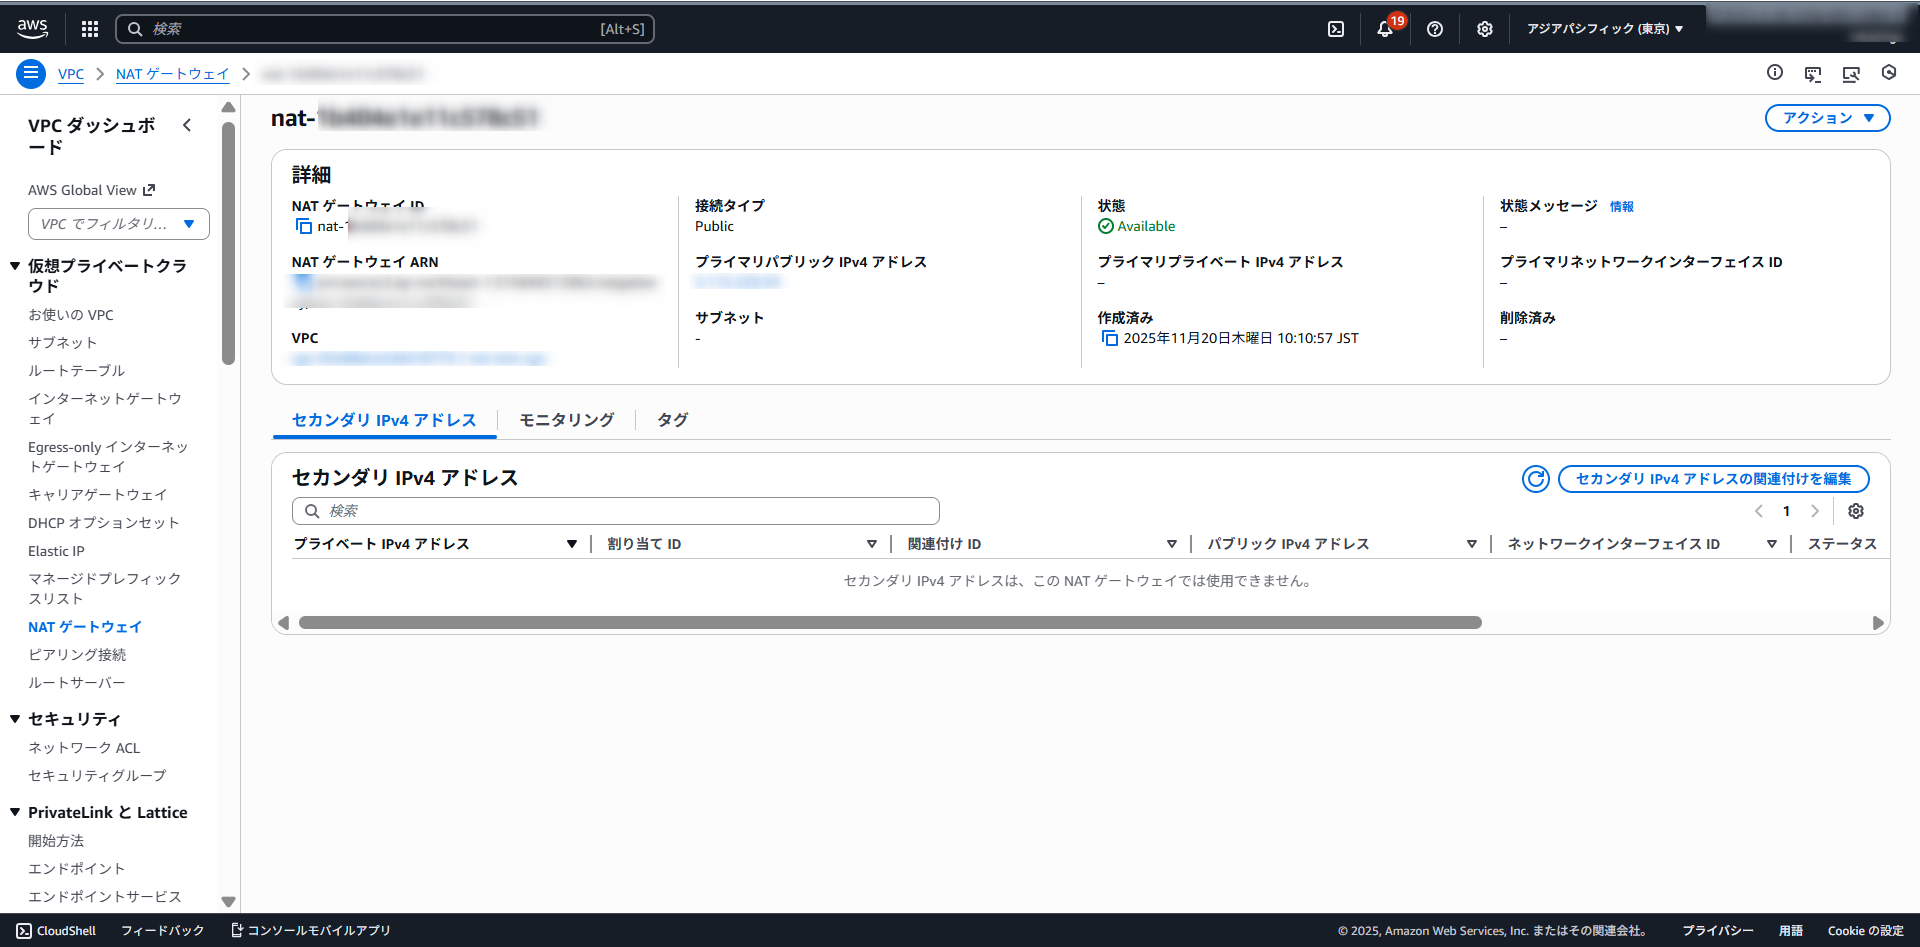Viewport: 1920px width, 947px height.
Task: Copy the NAT gateway ID
Action: coord(304,227)
